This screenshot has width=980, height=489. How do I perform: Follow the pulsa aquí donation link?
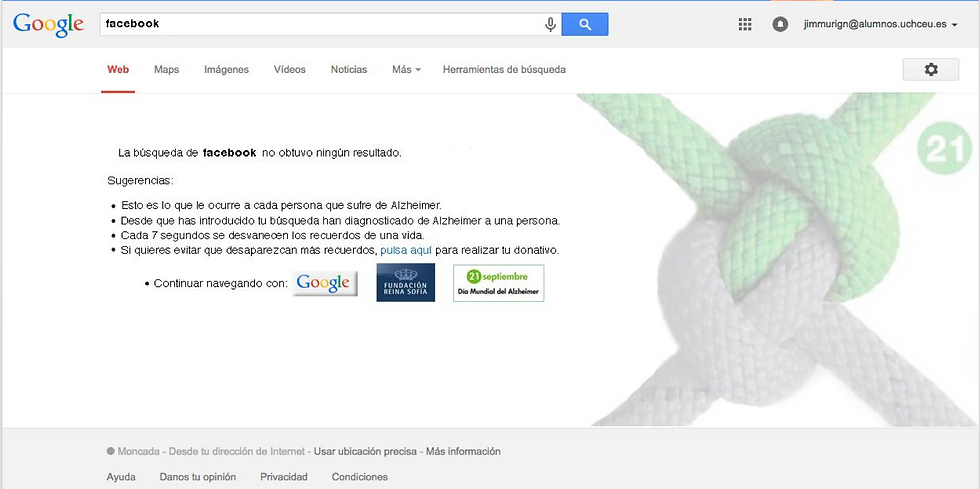[406, 250]
